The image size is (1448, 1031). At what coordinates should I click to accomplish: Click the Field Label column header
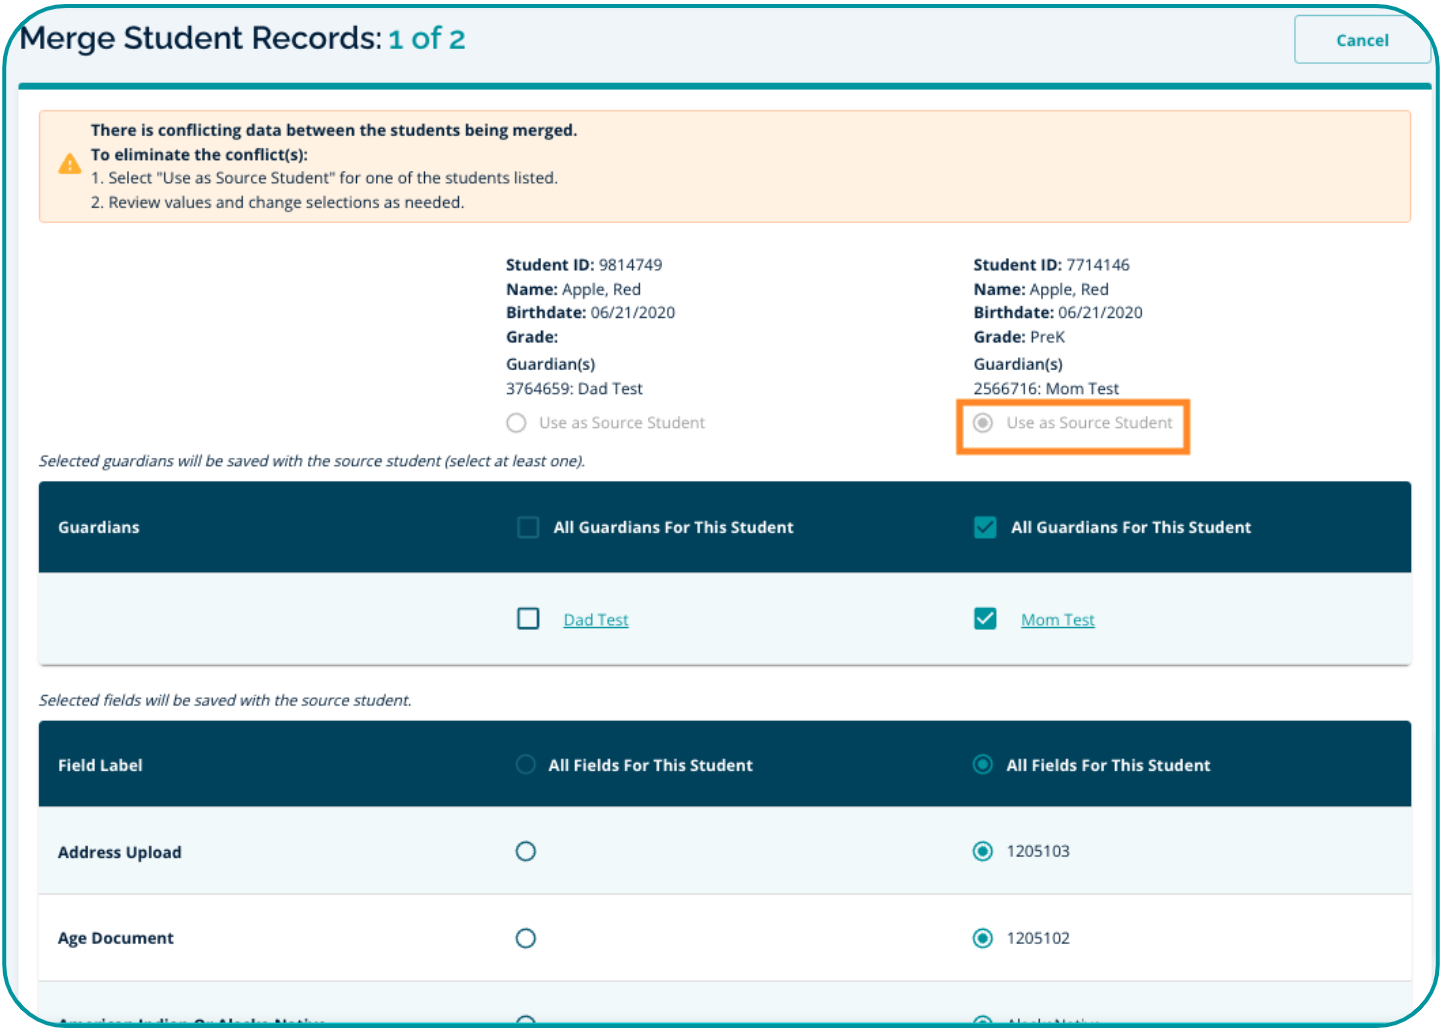click(x=100, y=765)
